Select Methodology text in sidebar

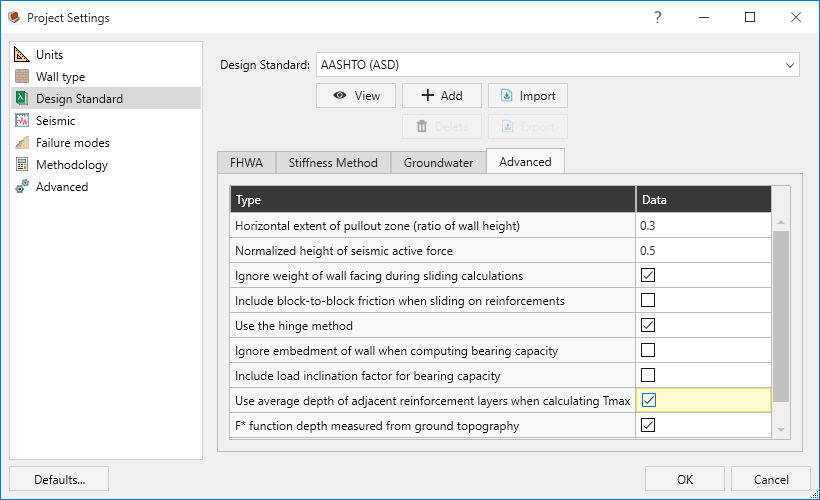click(x=72, y=165)
